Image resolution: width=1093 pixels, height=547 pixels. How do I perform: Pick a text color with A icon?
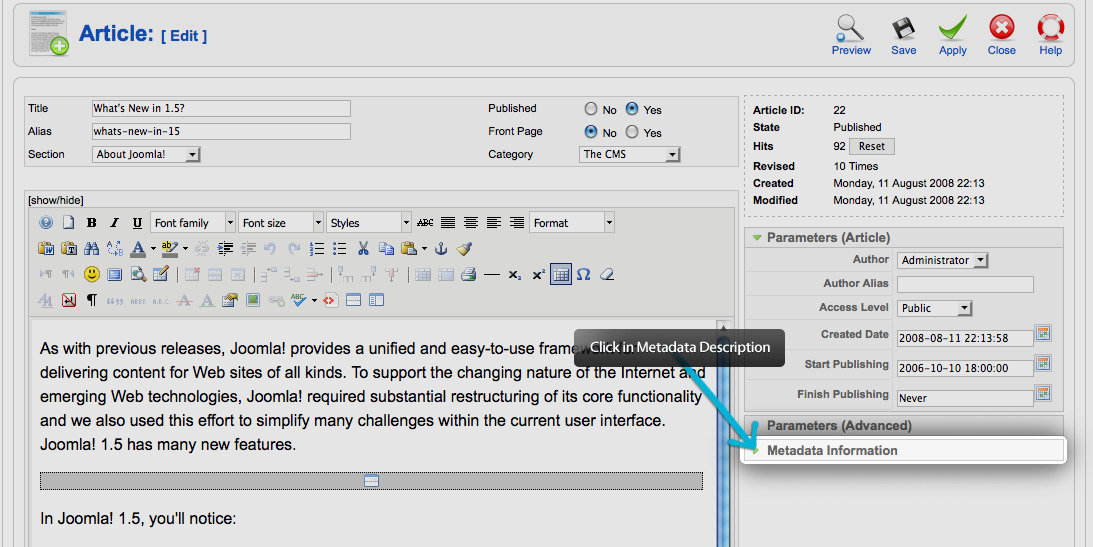click(x=138, y=248)
